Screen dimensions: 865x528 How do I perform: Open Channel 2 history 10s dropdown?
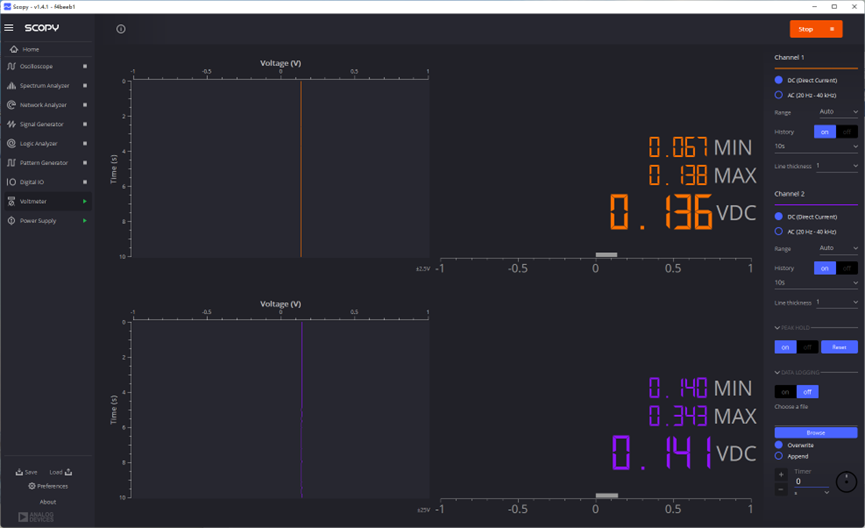[x=816, y=282]
